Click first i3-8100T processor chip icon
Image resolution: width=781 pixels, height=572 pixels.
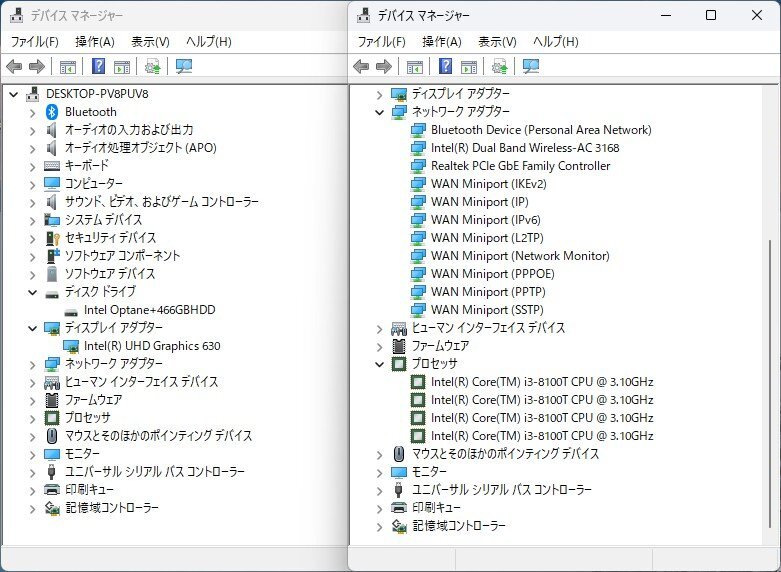pyautogui.click(x=418, y=382)
